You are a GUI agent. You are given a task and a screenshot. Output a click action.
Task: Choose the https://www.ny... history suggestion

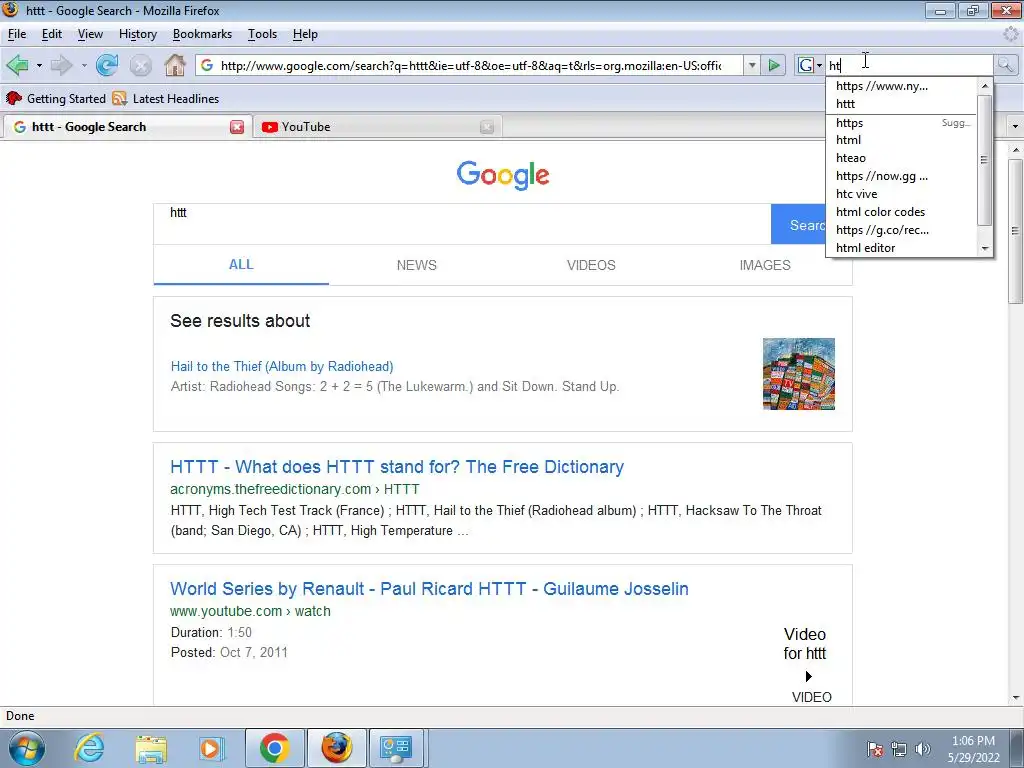tap(901, 86)
